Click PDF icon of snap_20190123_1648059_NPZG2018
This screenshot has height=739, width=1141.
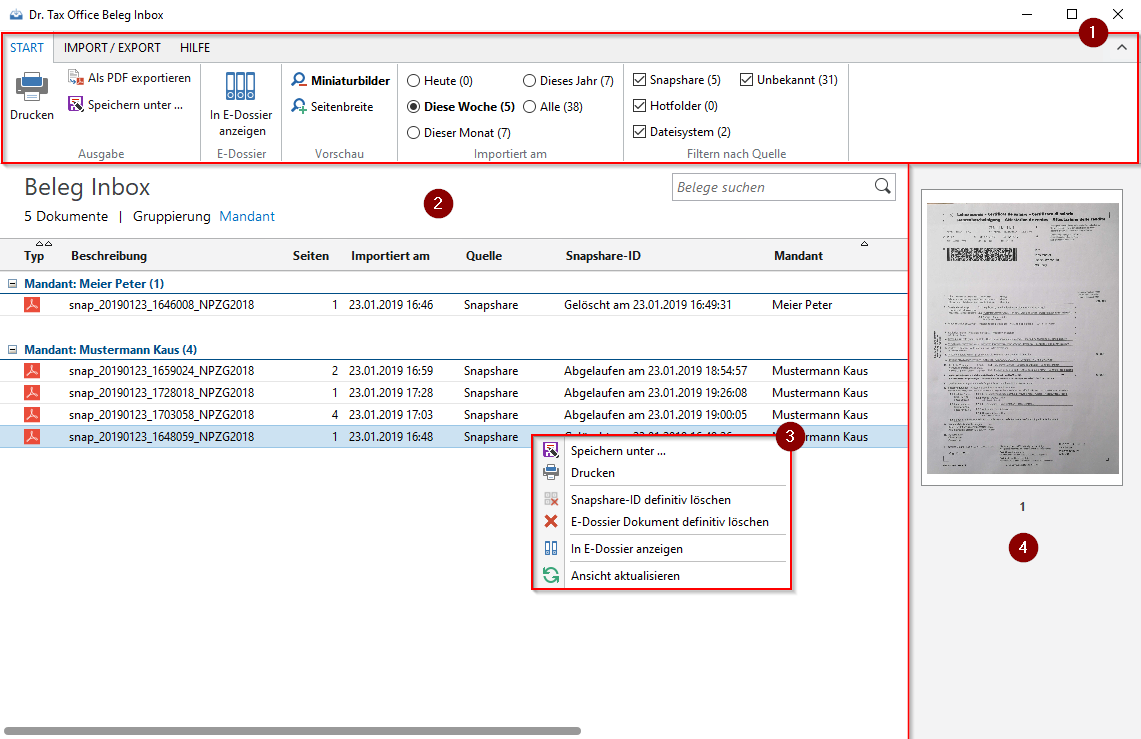32,436
